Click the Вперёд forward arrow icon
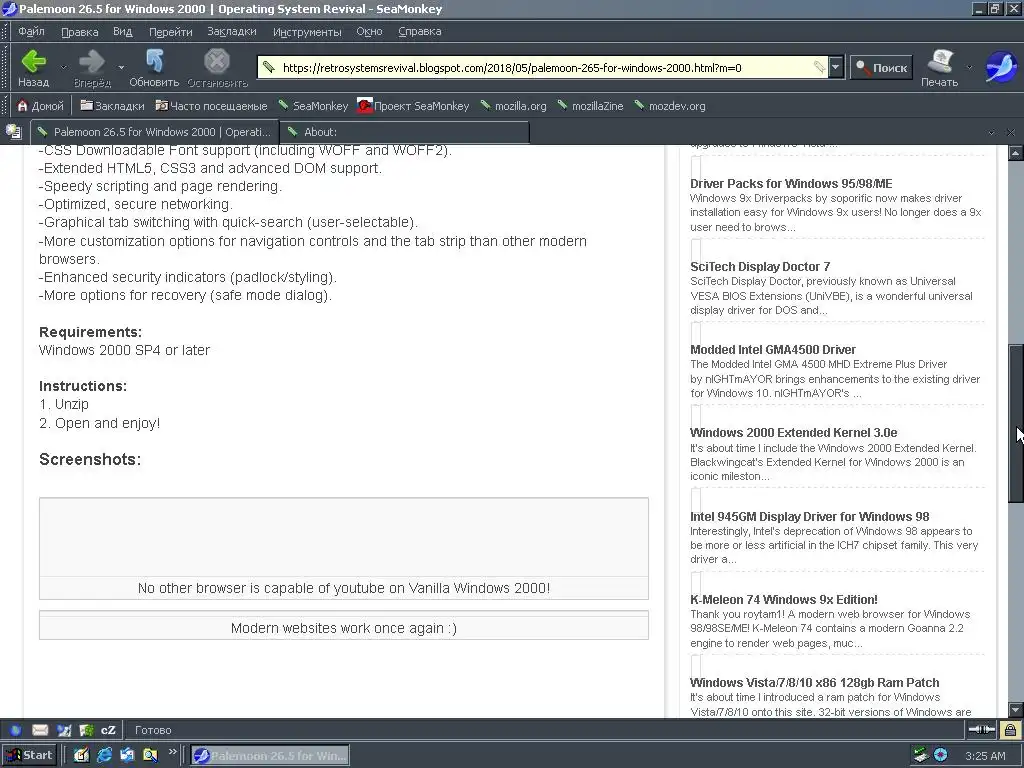Viewport: 1024px width, 768px height. [x=92, y=61]
